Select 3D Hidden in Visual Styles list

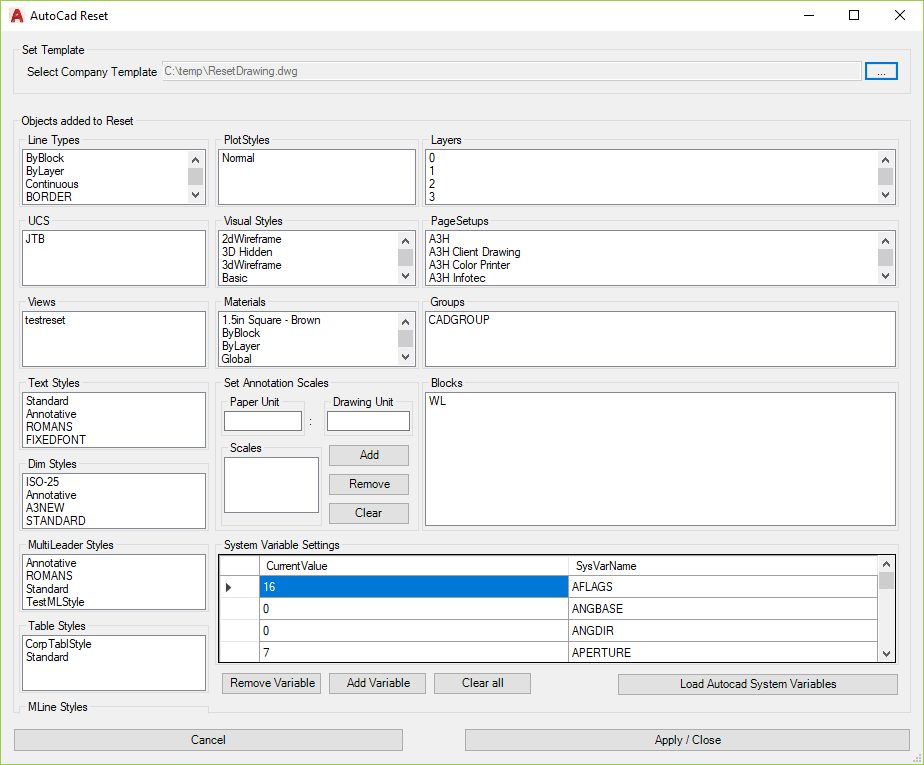pyautogui.click(x=248, y=252)
